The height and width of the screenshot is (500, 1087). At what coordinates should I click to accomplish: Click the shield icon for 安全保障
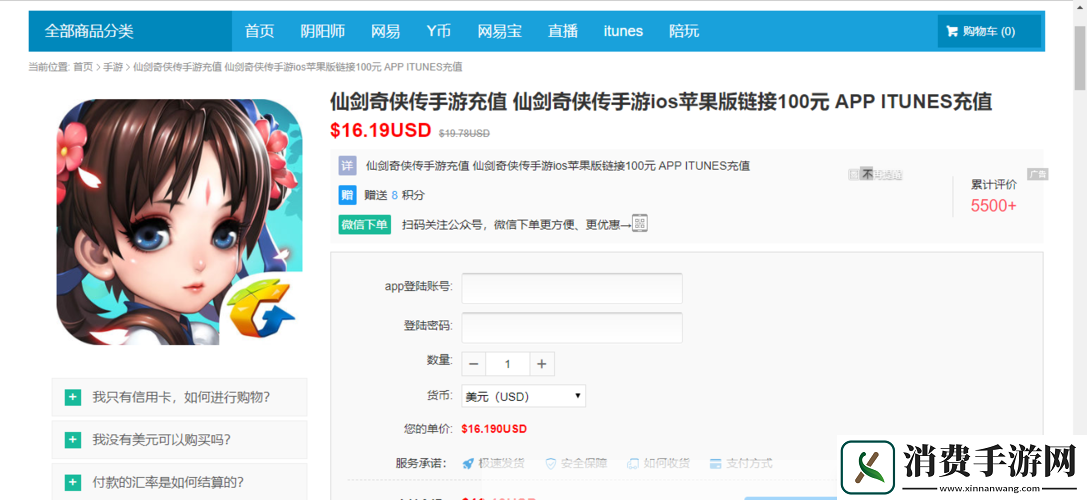tap(550, 463)
